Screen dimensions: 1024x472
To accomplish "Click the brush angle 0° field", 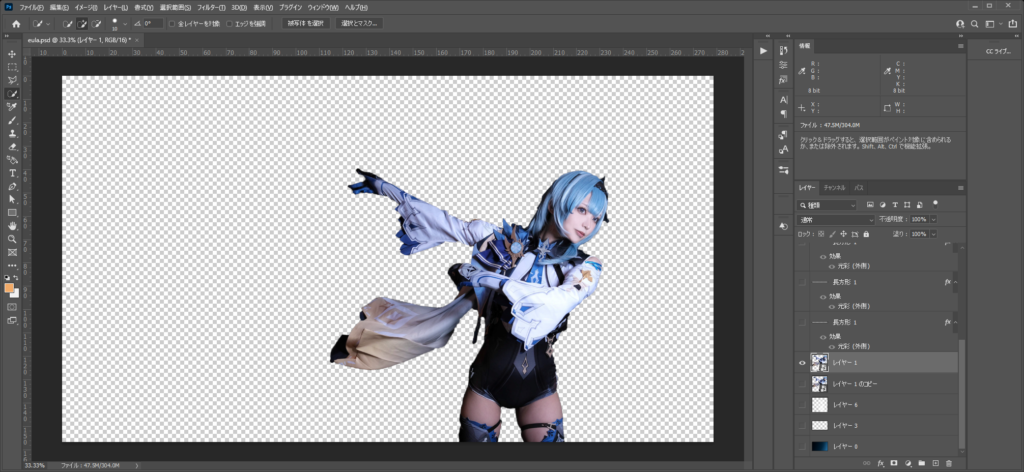I will coord(153,24).
